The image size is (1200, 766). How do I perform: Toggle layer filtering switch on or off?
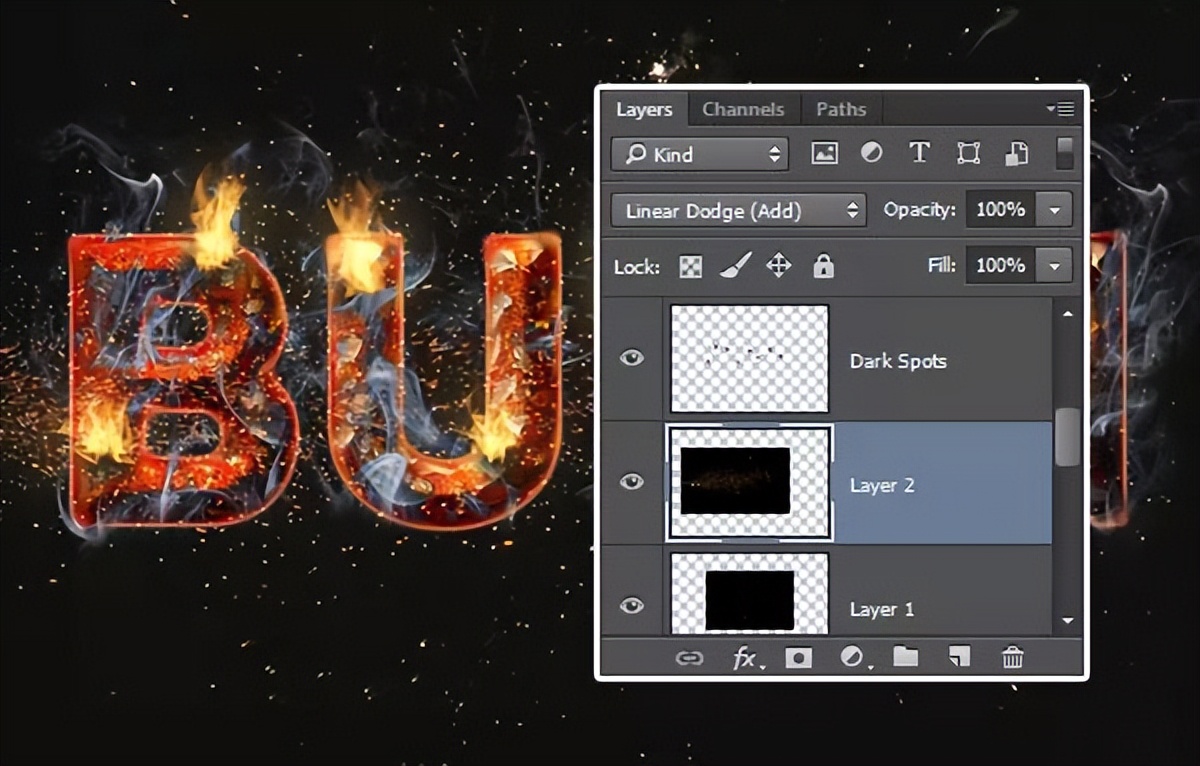[1066, 153]
